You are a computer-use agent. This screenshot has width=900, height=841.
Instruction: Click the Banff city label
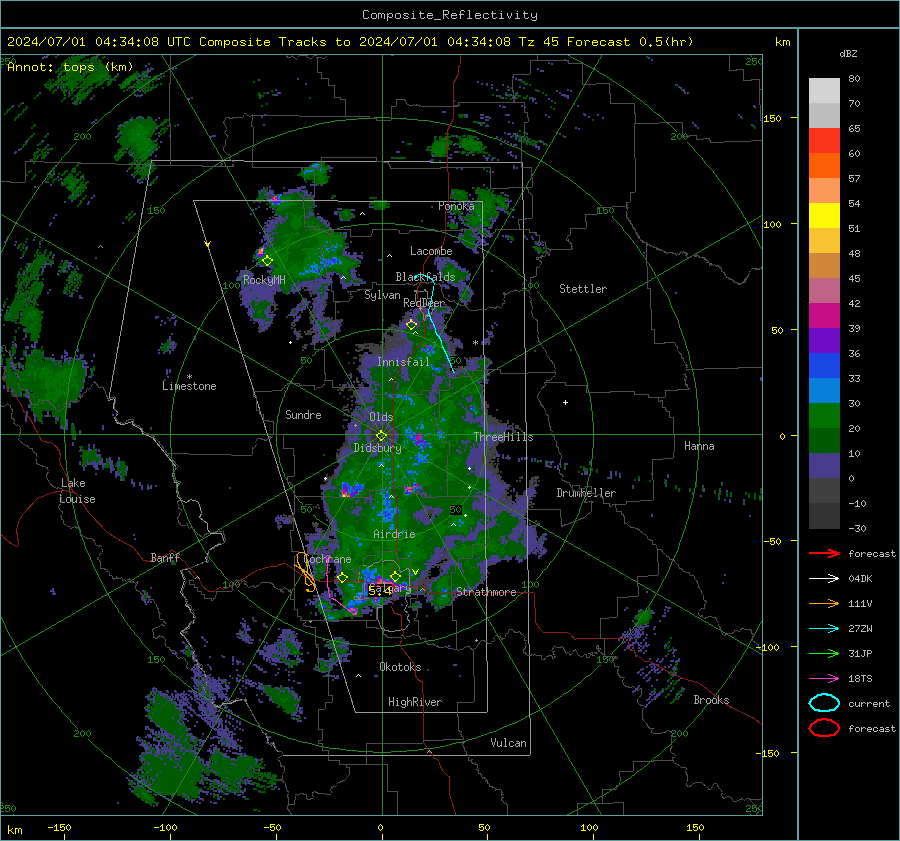[x=165, y=557]
